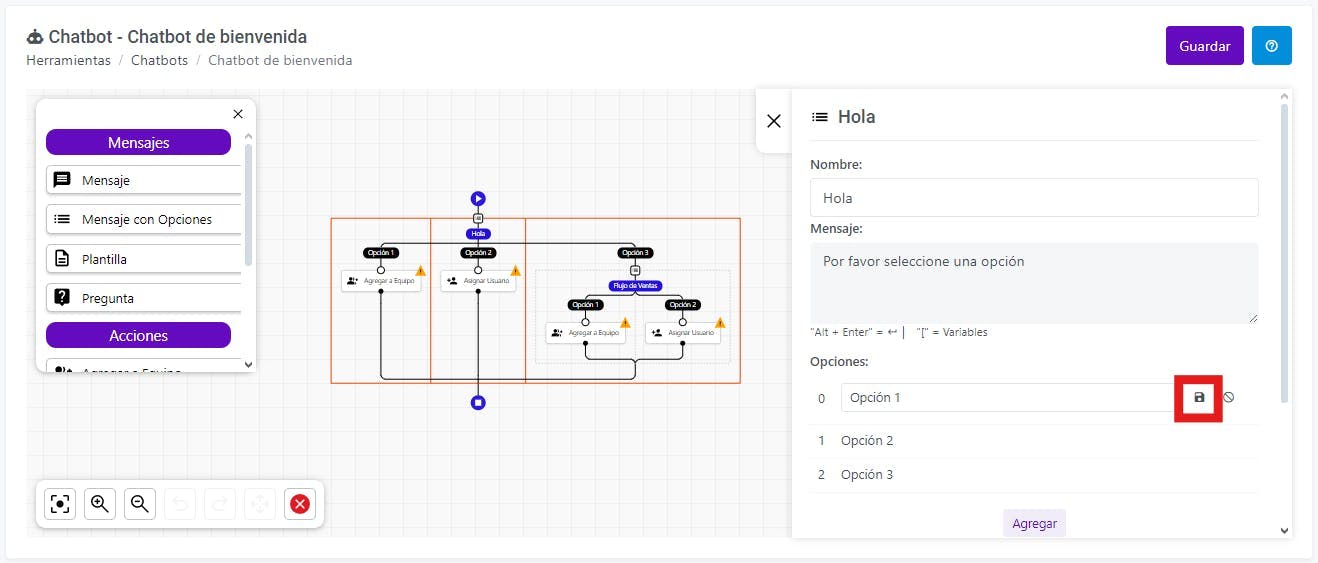This screenshot has width=1318, height=563.
Task: Click the Guardar button
Action: tap(1205, 46)
